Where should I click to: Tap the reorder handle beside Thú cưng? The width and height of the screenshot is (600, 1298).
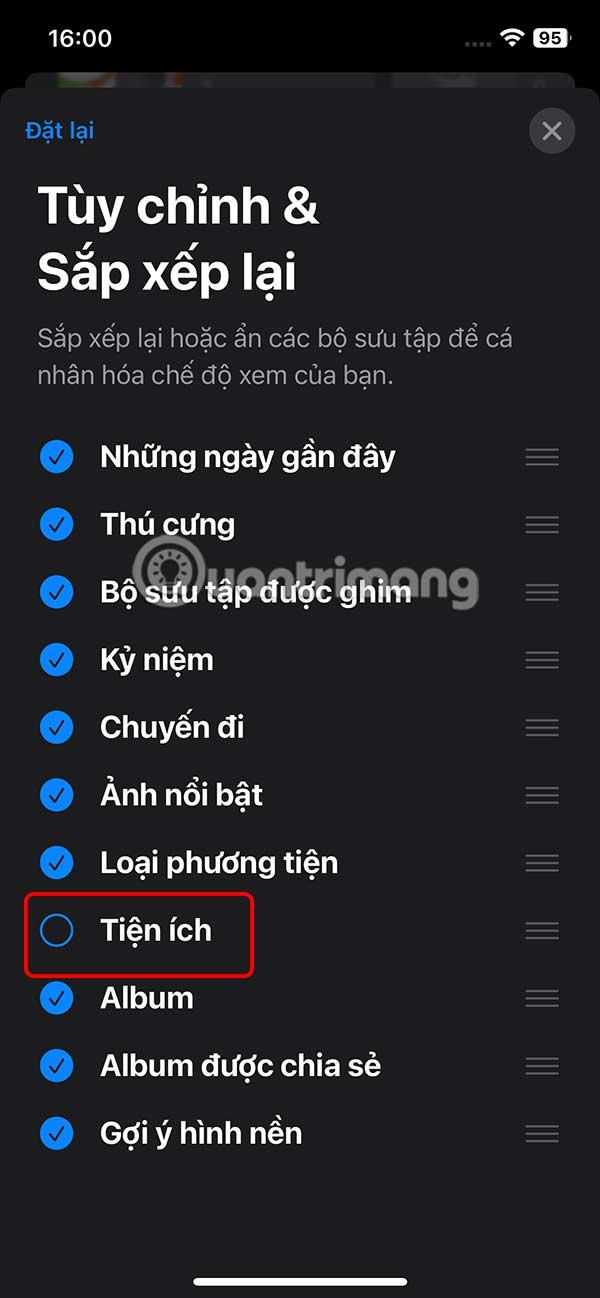[x=542, y=525]
